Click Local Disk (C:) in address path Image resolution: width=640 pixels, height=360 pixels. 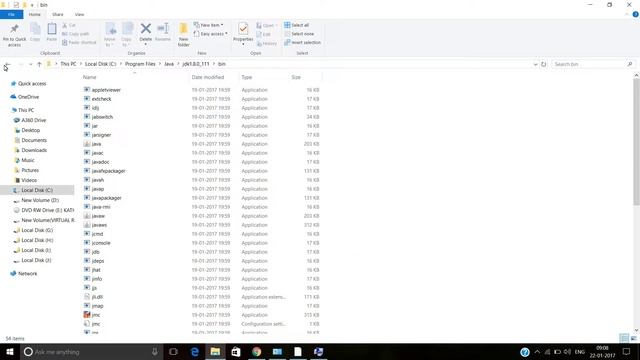click(100, 64)
